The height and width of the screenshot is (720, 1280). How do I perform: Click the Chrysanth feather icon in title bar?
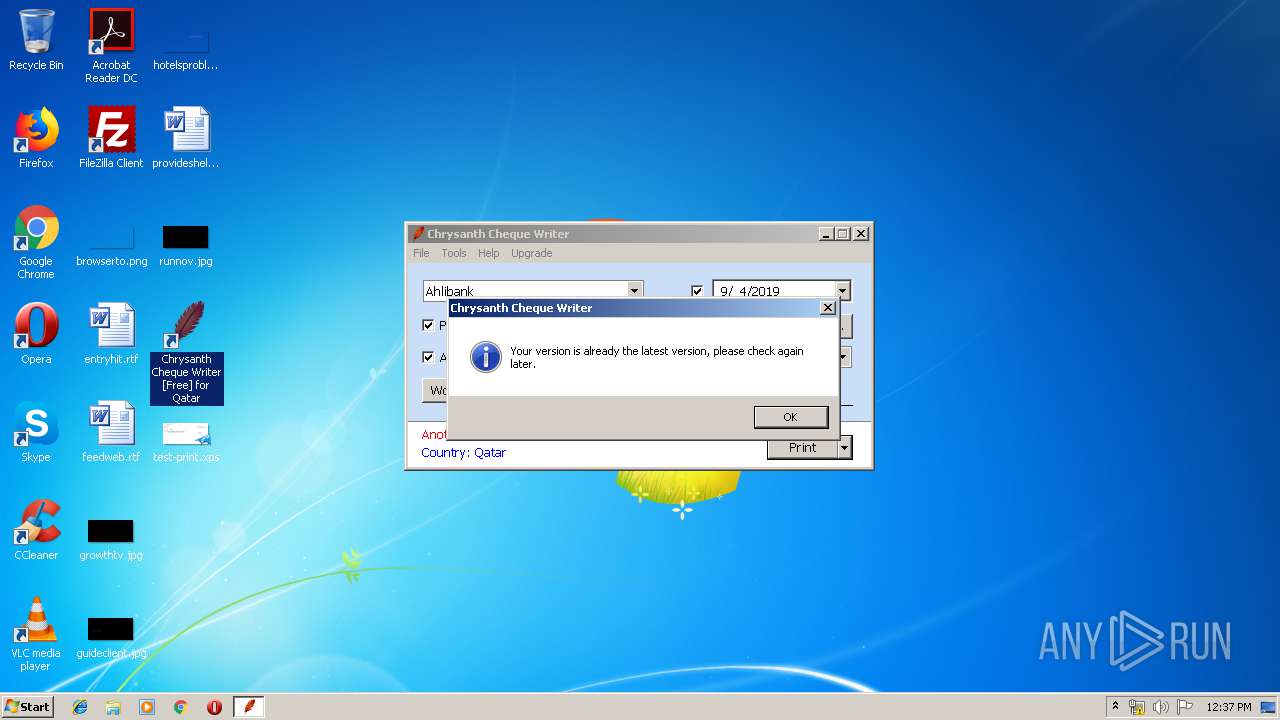pyautogui.click(x=418, y=234)
